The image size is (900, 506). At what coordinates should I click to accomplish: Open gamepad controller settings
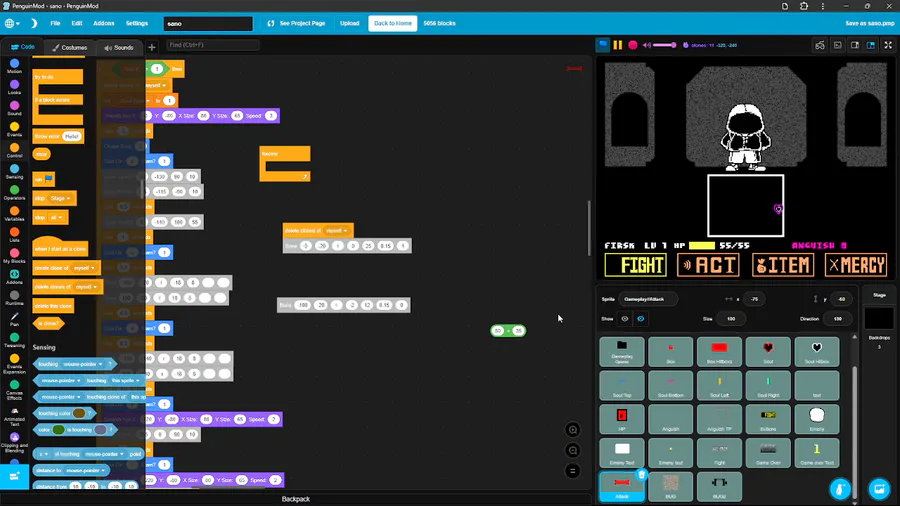[820, 45]
